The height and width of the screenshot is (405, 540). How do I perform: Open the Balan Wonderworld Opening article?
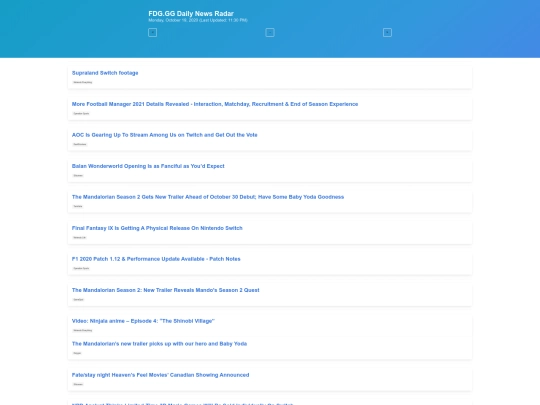tap(148, 166)
